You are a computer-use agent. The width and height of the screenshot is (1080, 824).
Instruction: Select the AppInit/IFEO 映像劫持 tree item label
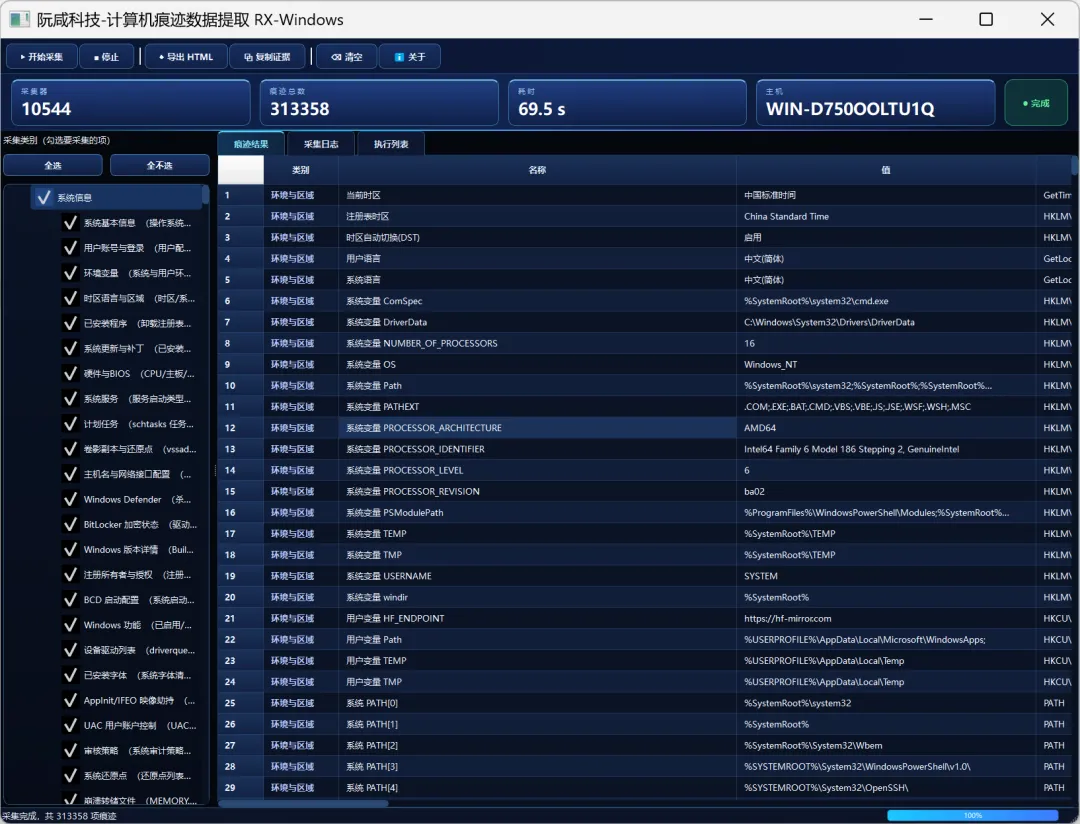tap(139, 701)
